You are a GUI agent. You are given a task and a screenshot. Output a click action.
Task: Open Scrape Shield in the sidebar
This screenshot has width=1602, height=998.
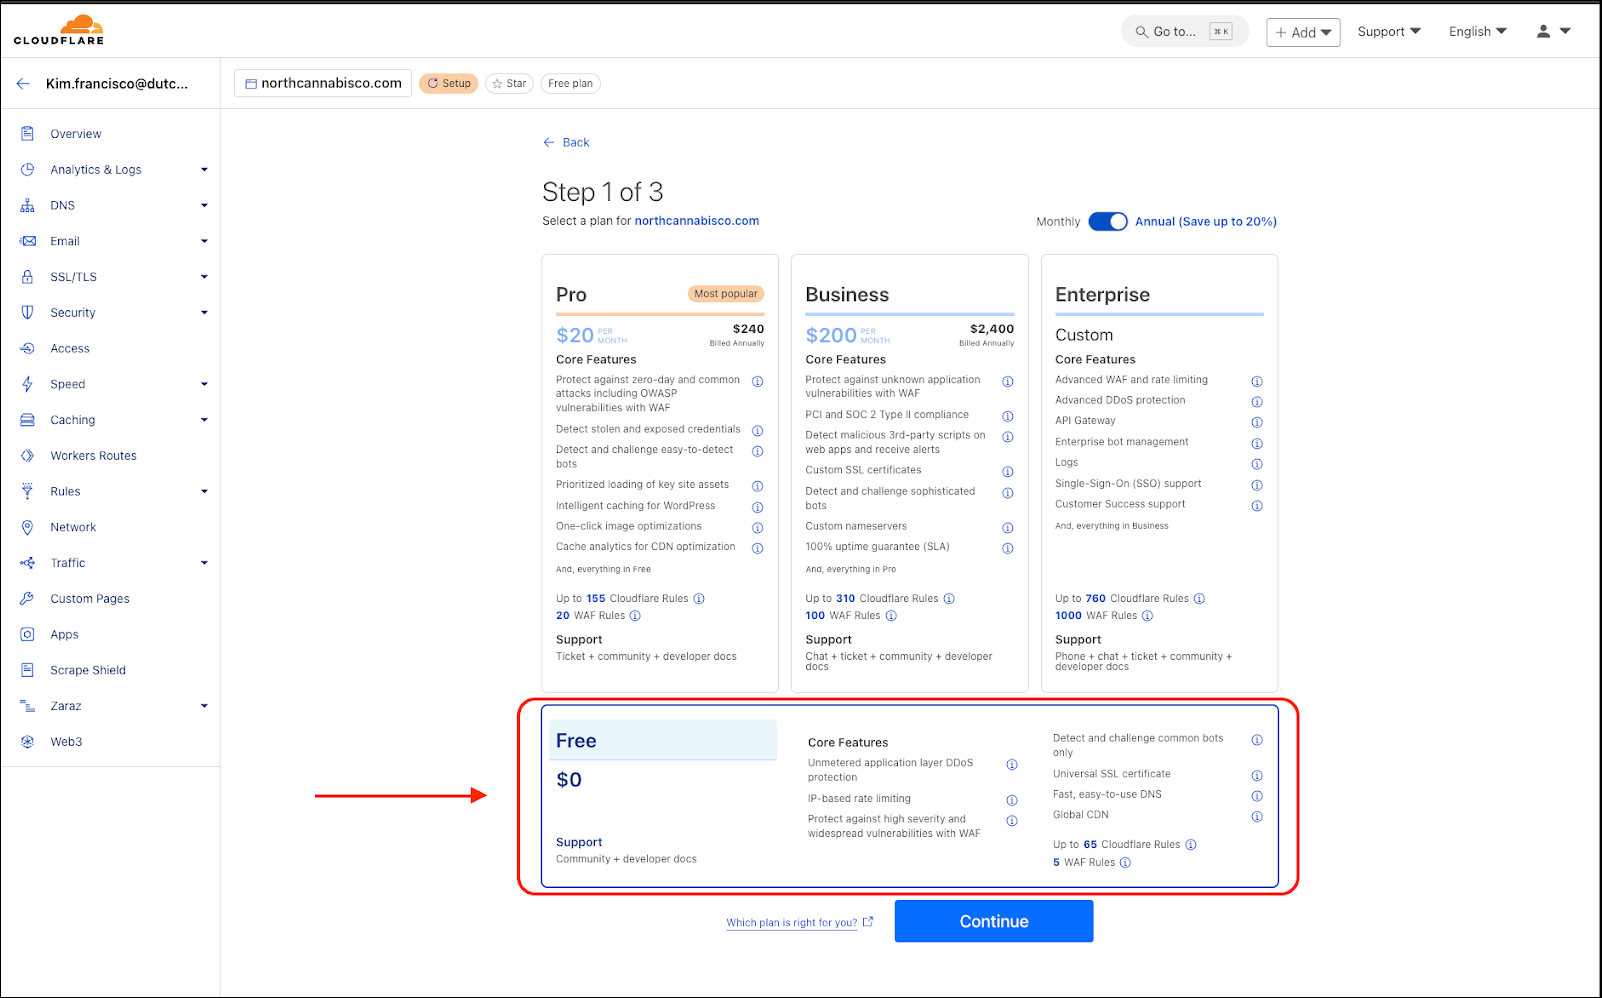pyautogui.click(x=88, y=670)
